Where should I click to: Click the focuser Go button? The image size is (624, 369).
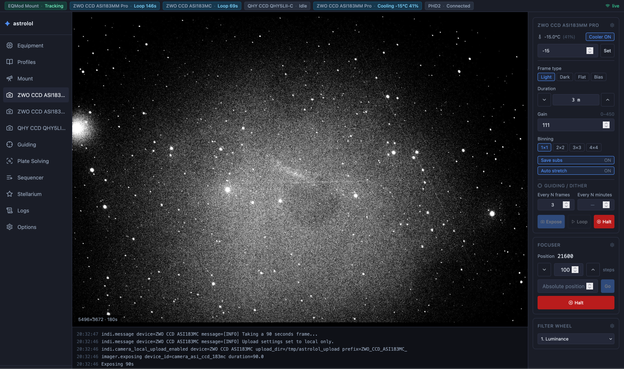tap(607, 286)
